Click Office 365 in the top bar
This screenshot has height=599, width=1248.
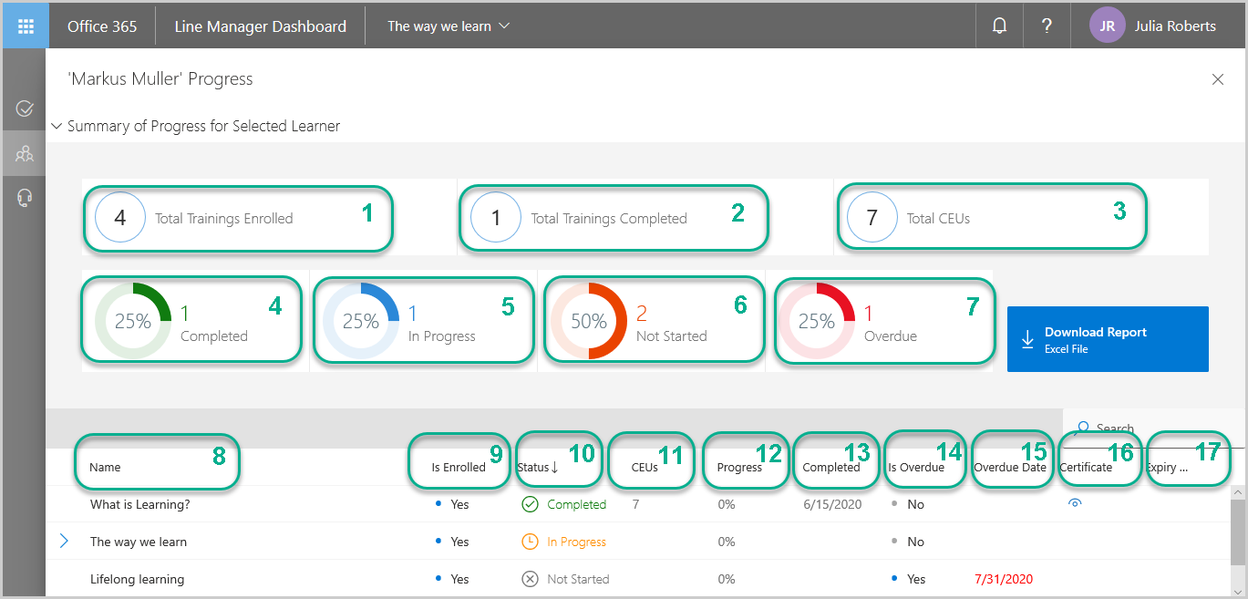tap(101, 25)
